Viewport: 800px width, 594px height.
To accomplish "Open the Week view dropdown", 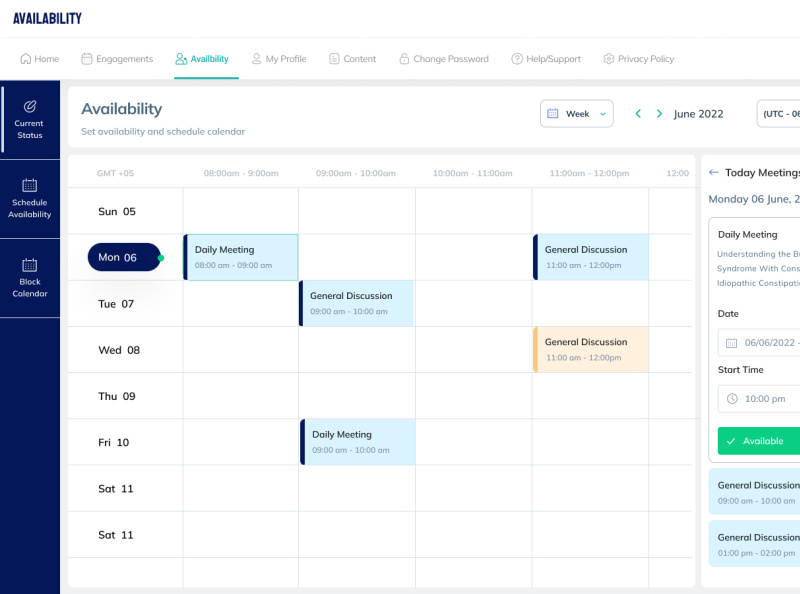I will pos(577,114).
